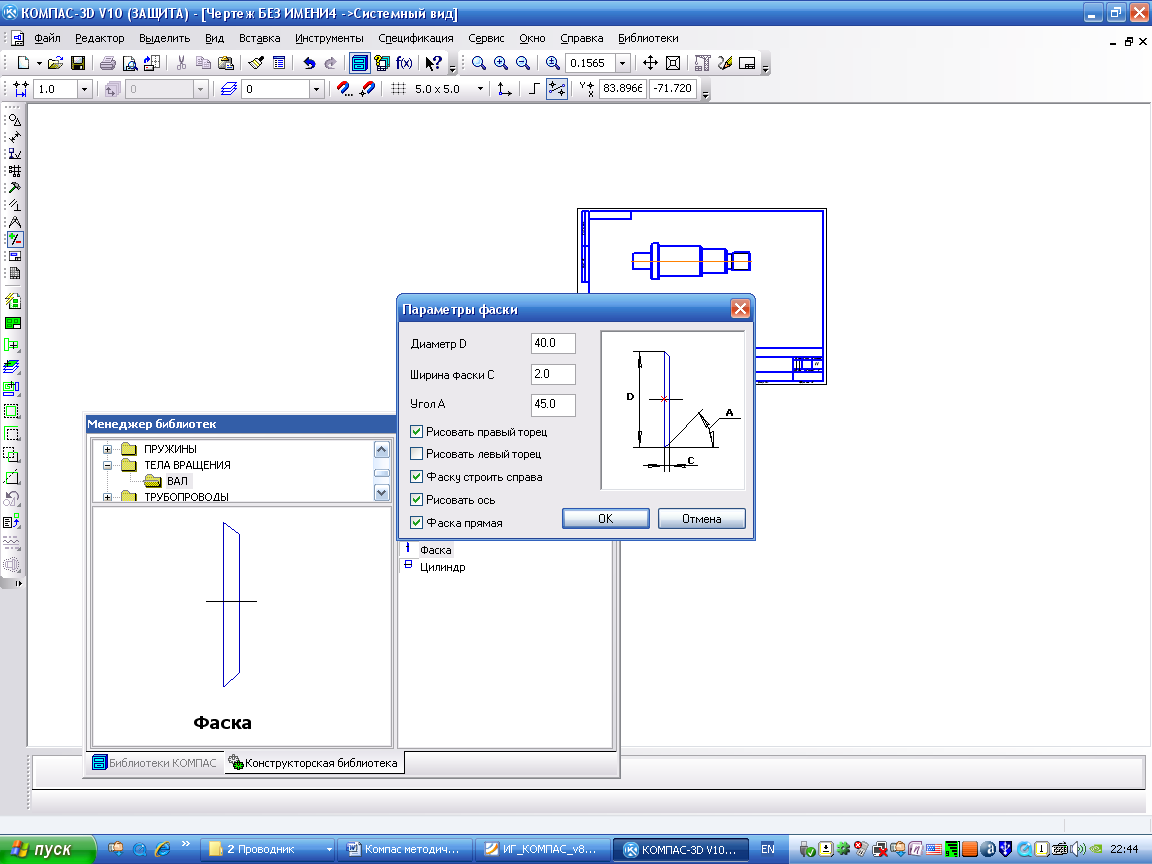Open print preview icon
The height and width of the screenshot is (864, 1152).
click(x=129, y=63)
